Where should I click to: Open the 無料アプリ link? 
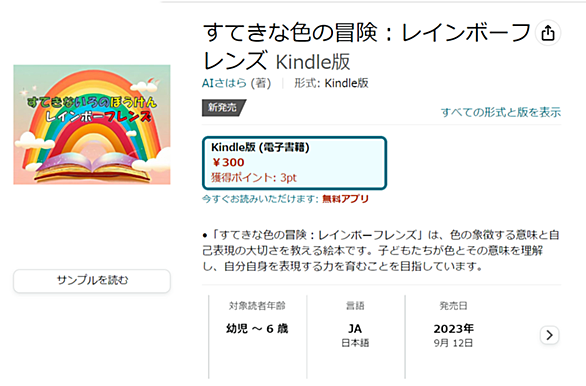[345, 199]
